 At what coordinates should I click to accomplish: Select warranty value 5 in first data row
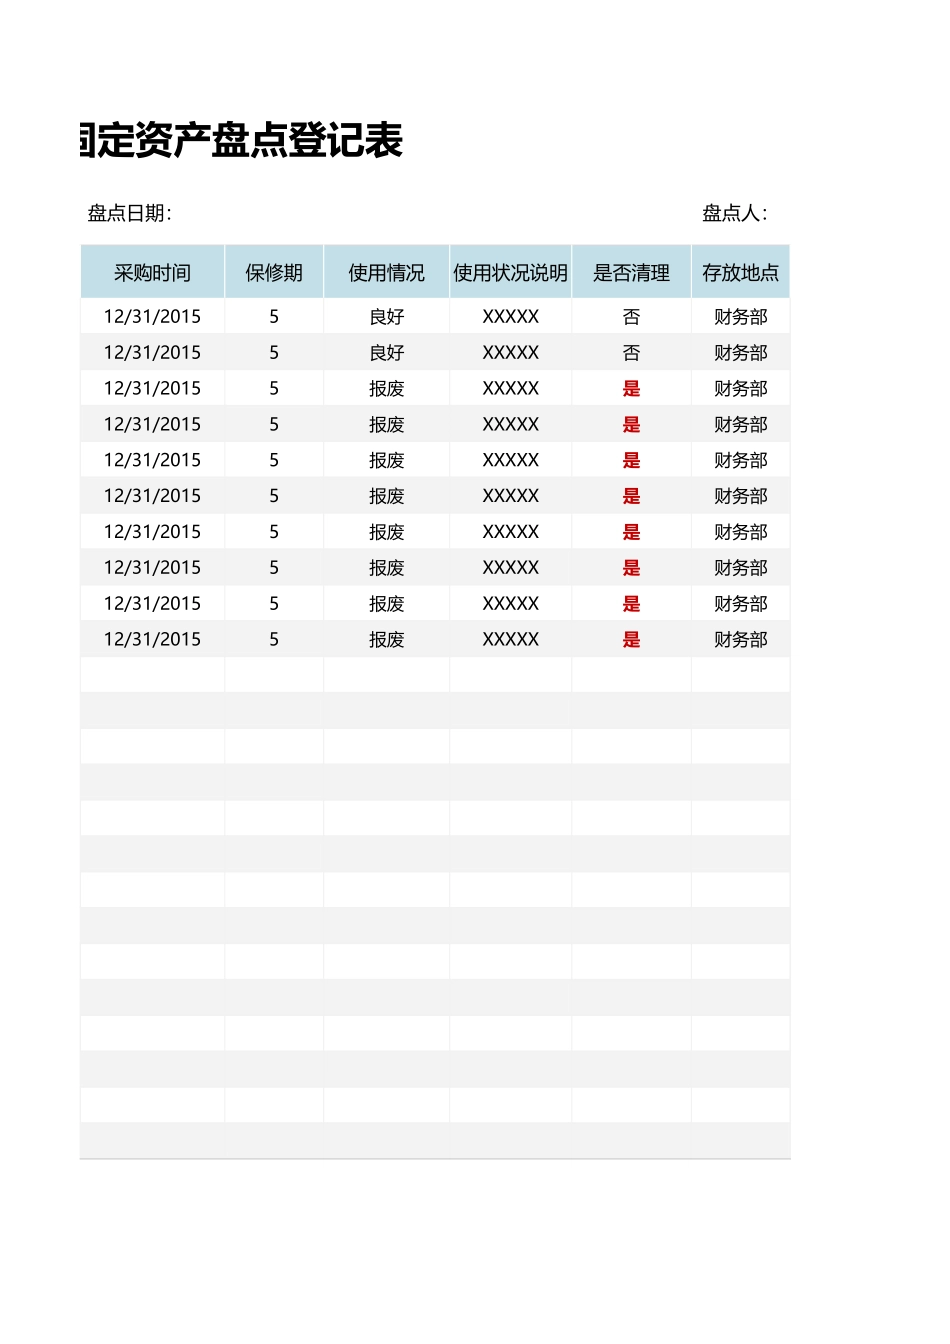(274, 317)
